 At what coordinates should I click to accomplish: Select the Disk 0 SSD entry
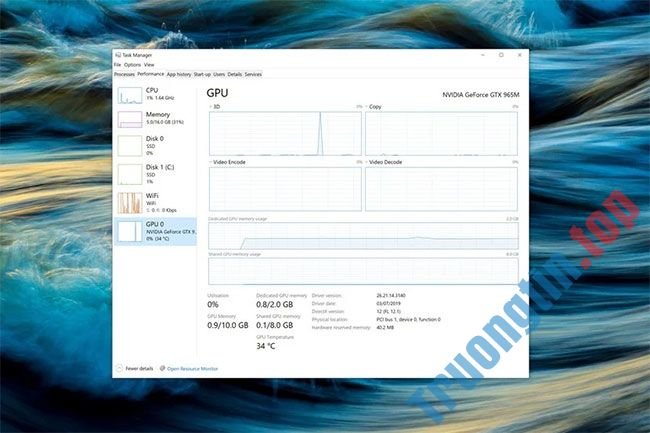pos(155,145)
